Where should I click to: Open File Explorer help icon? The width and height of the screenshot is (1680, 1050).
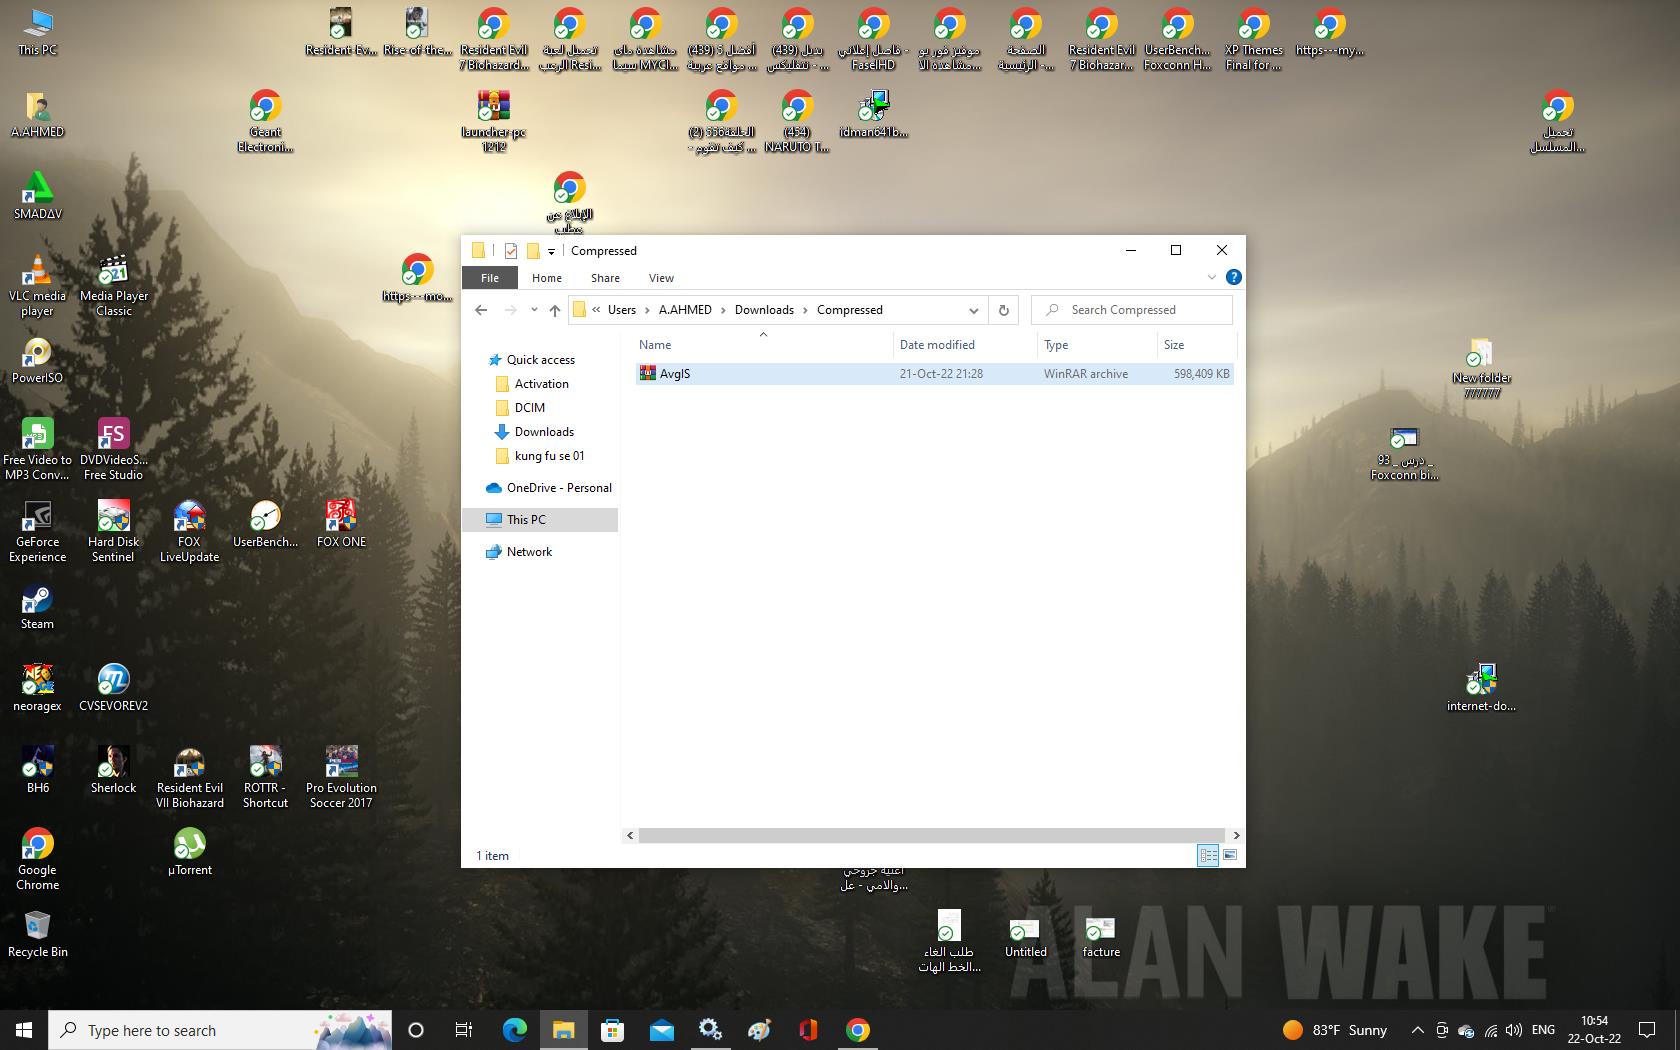(1233, 277)
